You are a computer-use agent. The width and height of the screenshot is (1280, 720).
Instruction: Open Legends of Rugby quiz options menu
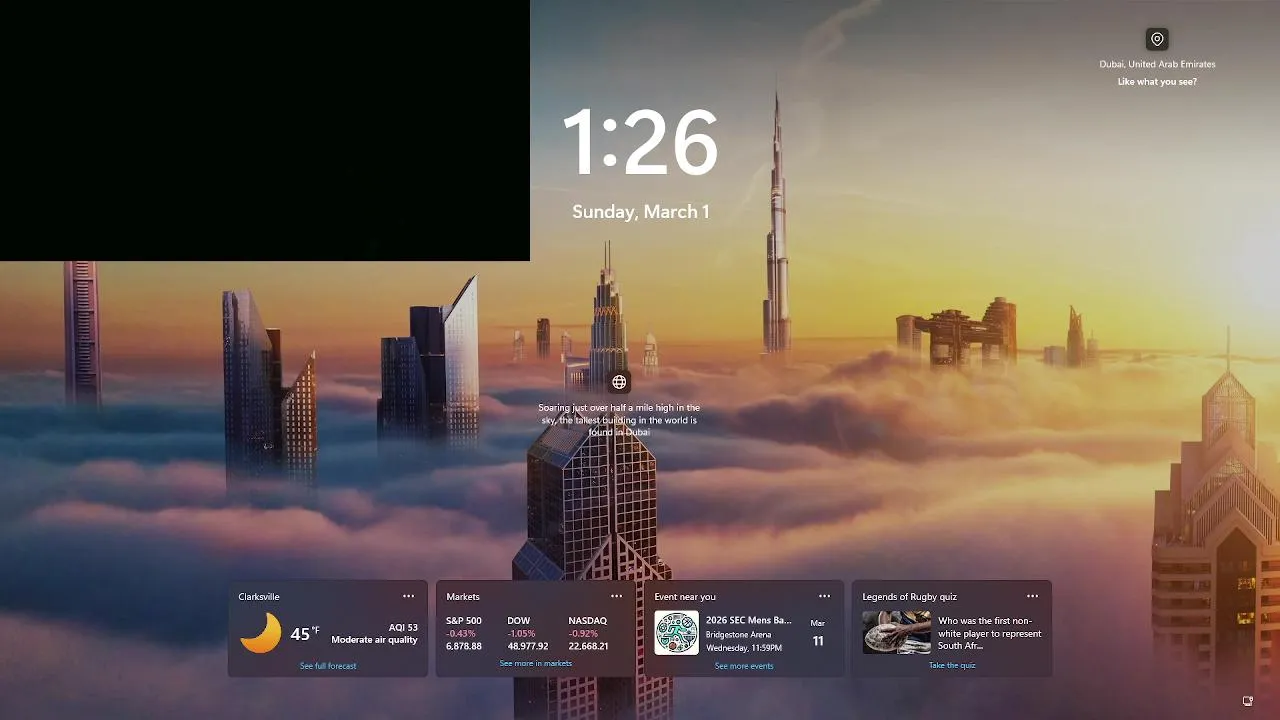click(x=1032, y=596)
